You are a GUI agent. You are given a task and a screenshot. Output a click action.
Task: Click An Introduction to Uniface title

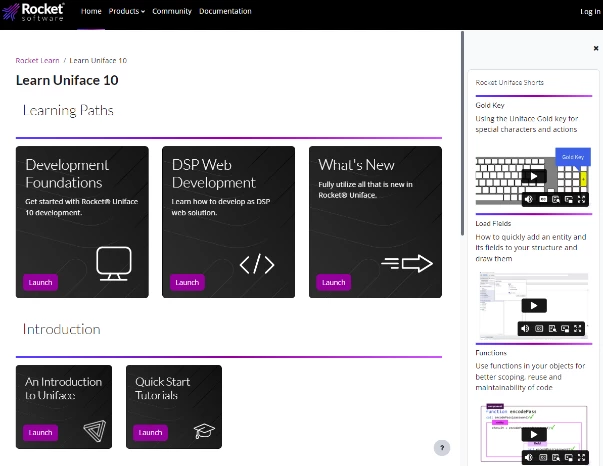(63, 388)
